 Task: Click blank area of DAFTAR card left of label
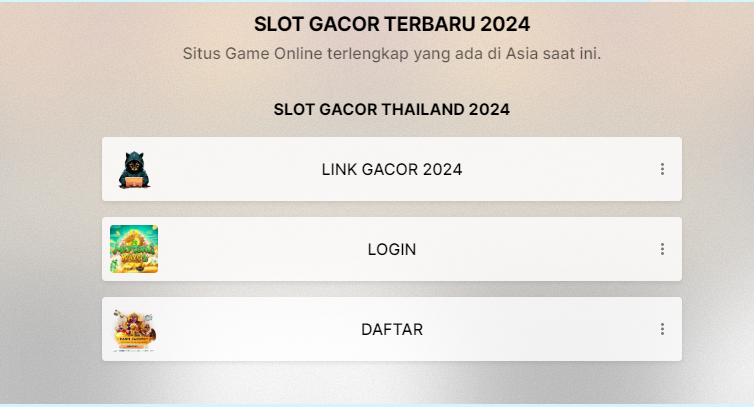[x=250, y=329]
